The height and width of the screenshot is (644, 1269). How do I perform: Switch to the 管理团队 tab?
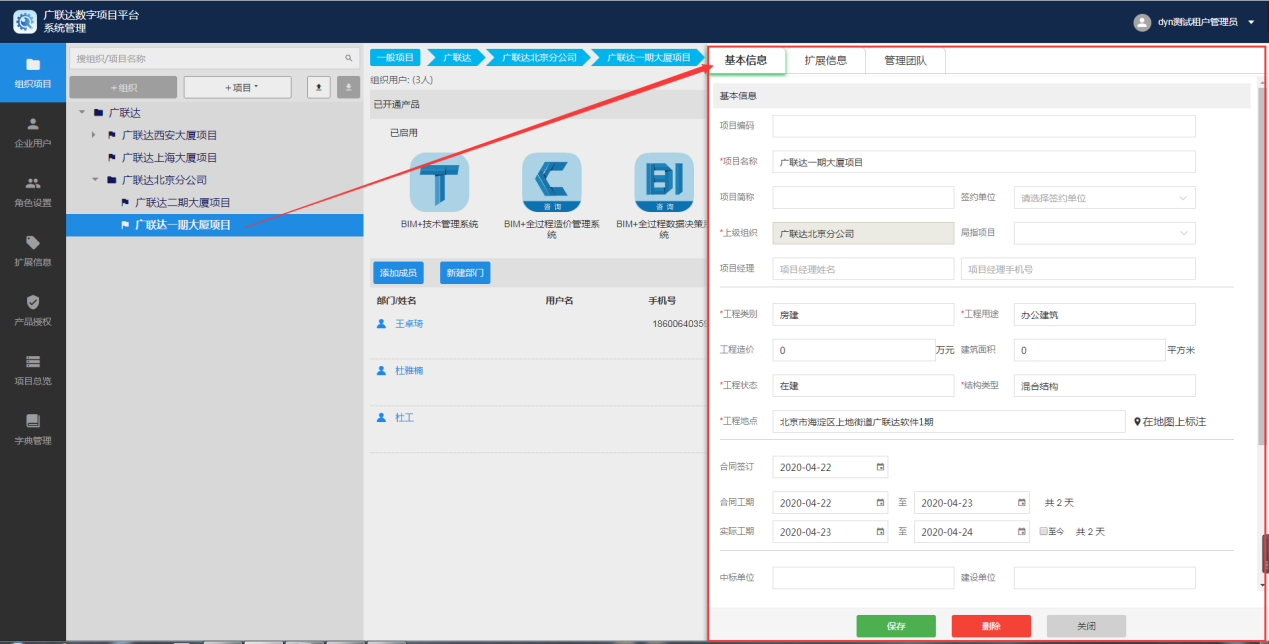pyautogui.click(x=905, y=60)
